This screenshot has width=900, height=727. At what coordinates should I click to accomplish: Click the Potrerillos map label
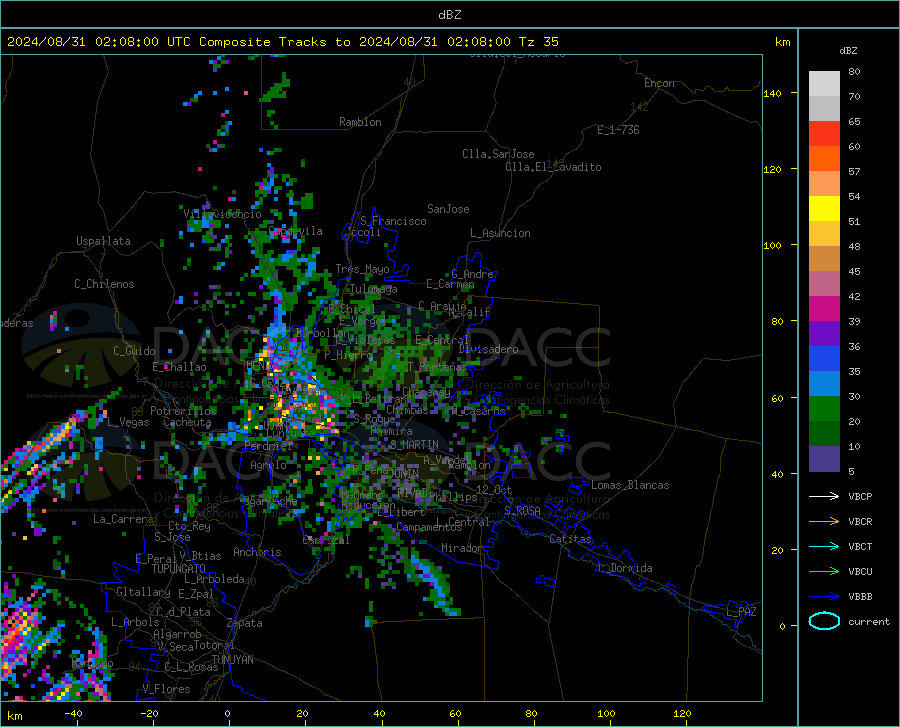[183, 411]
